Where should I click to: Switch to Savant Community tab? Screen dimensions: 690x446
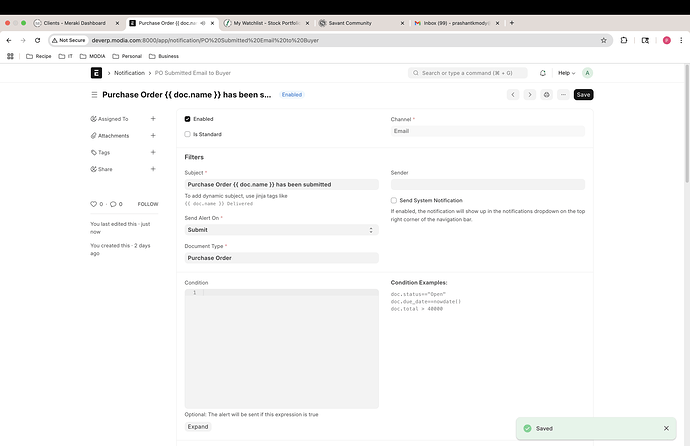(x=350, y=23)
